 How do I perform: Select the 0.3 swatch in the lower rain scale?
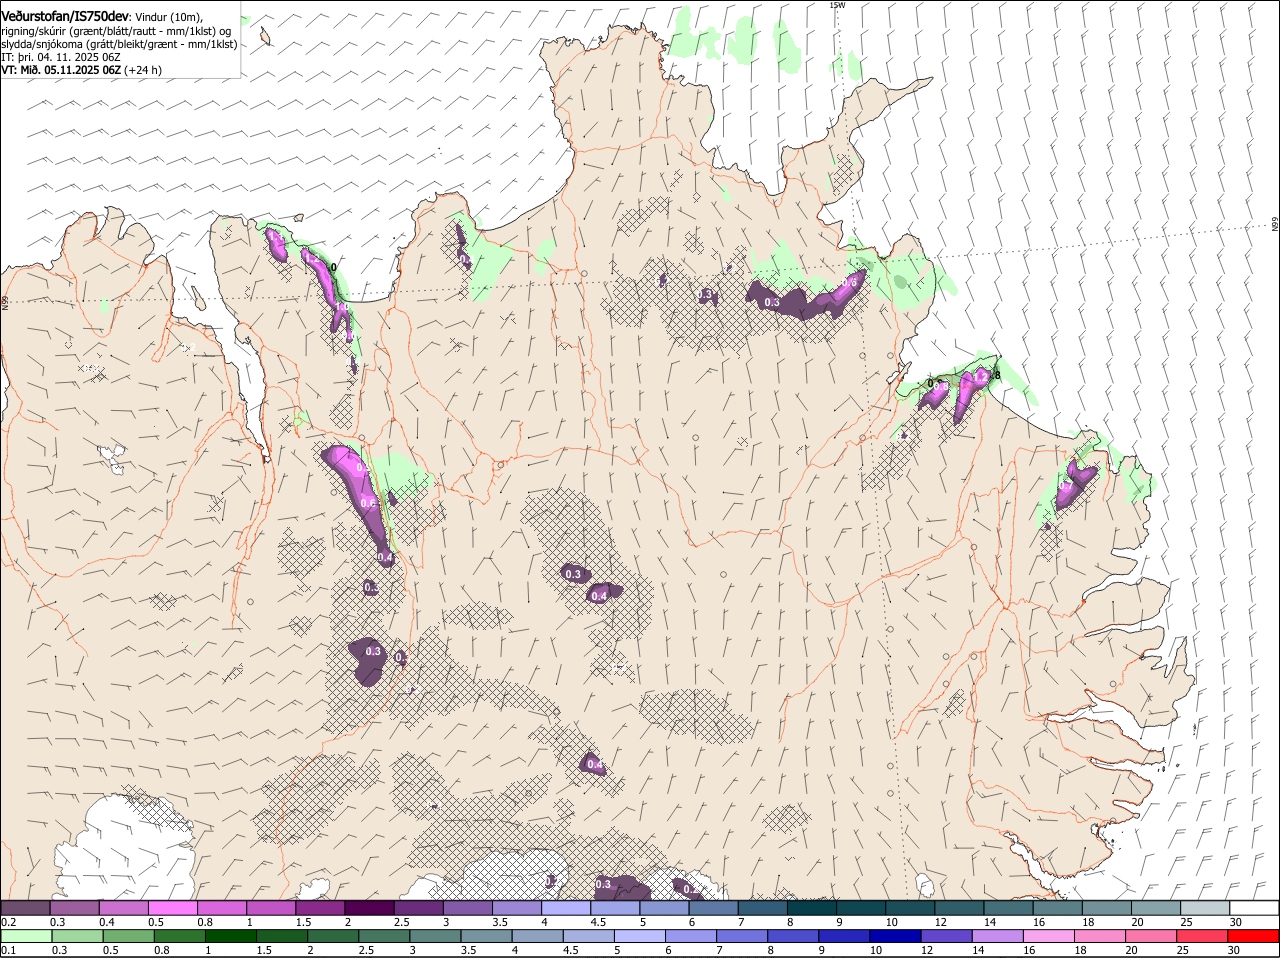(x=77, y=937)
